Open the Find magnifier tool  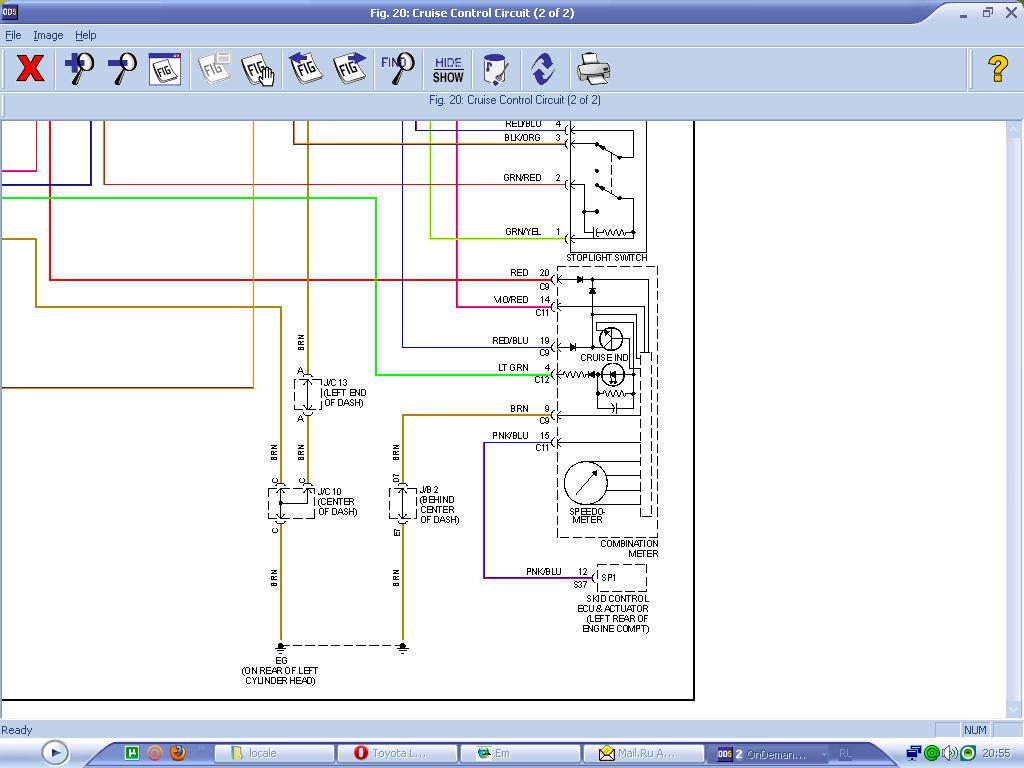(x=397, y=69)
